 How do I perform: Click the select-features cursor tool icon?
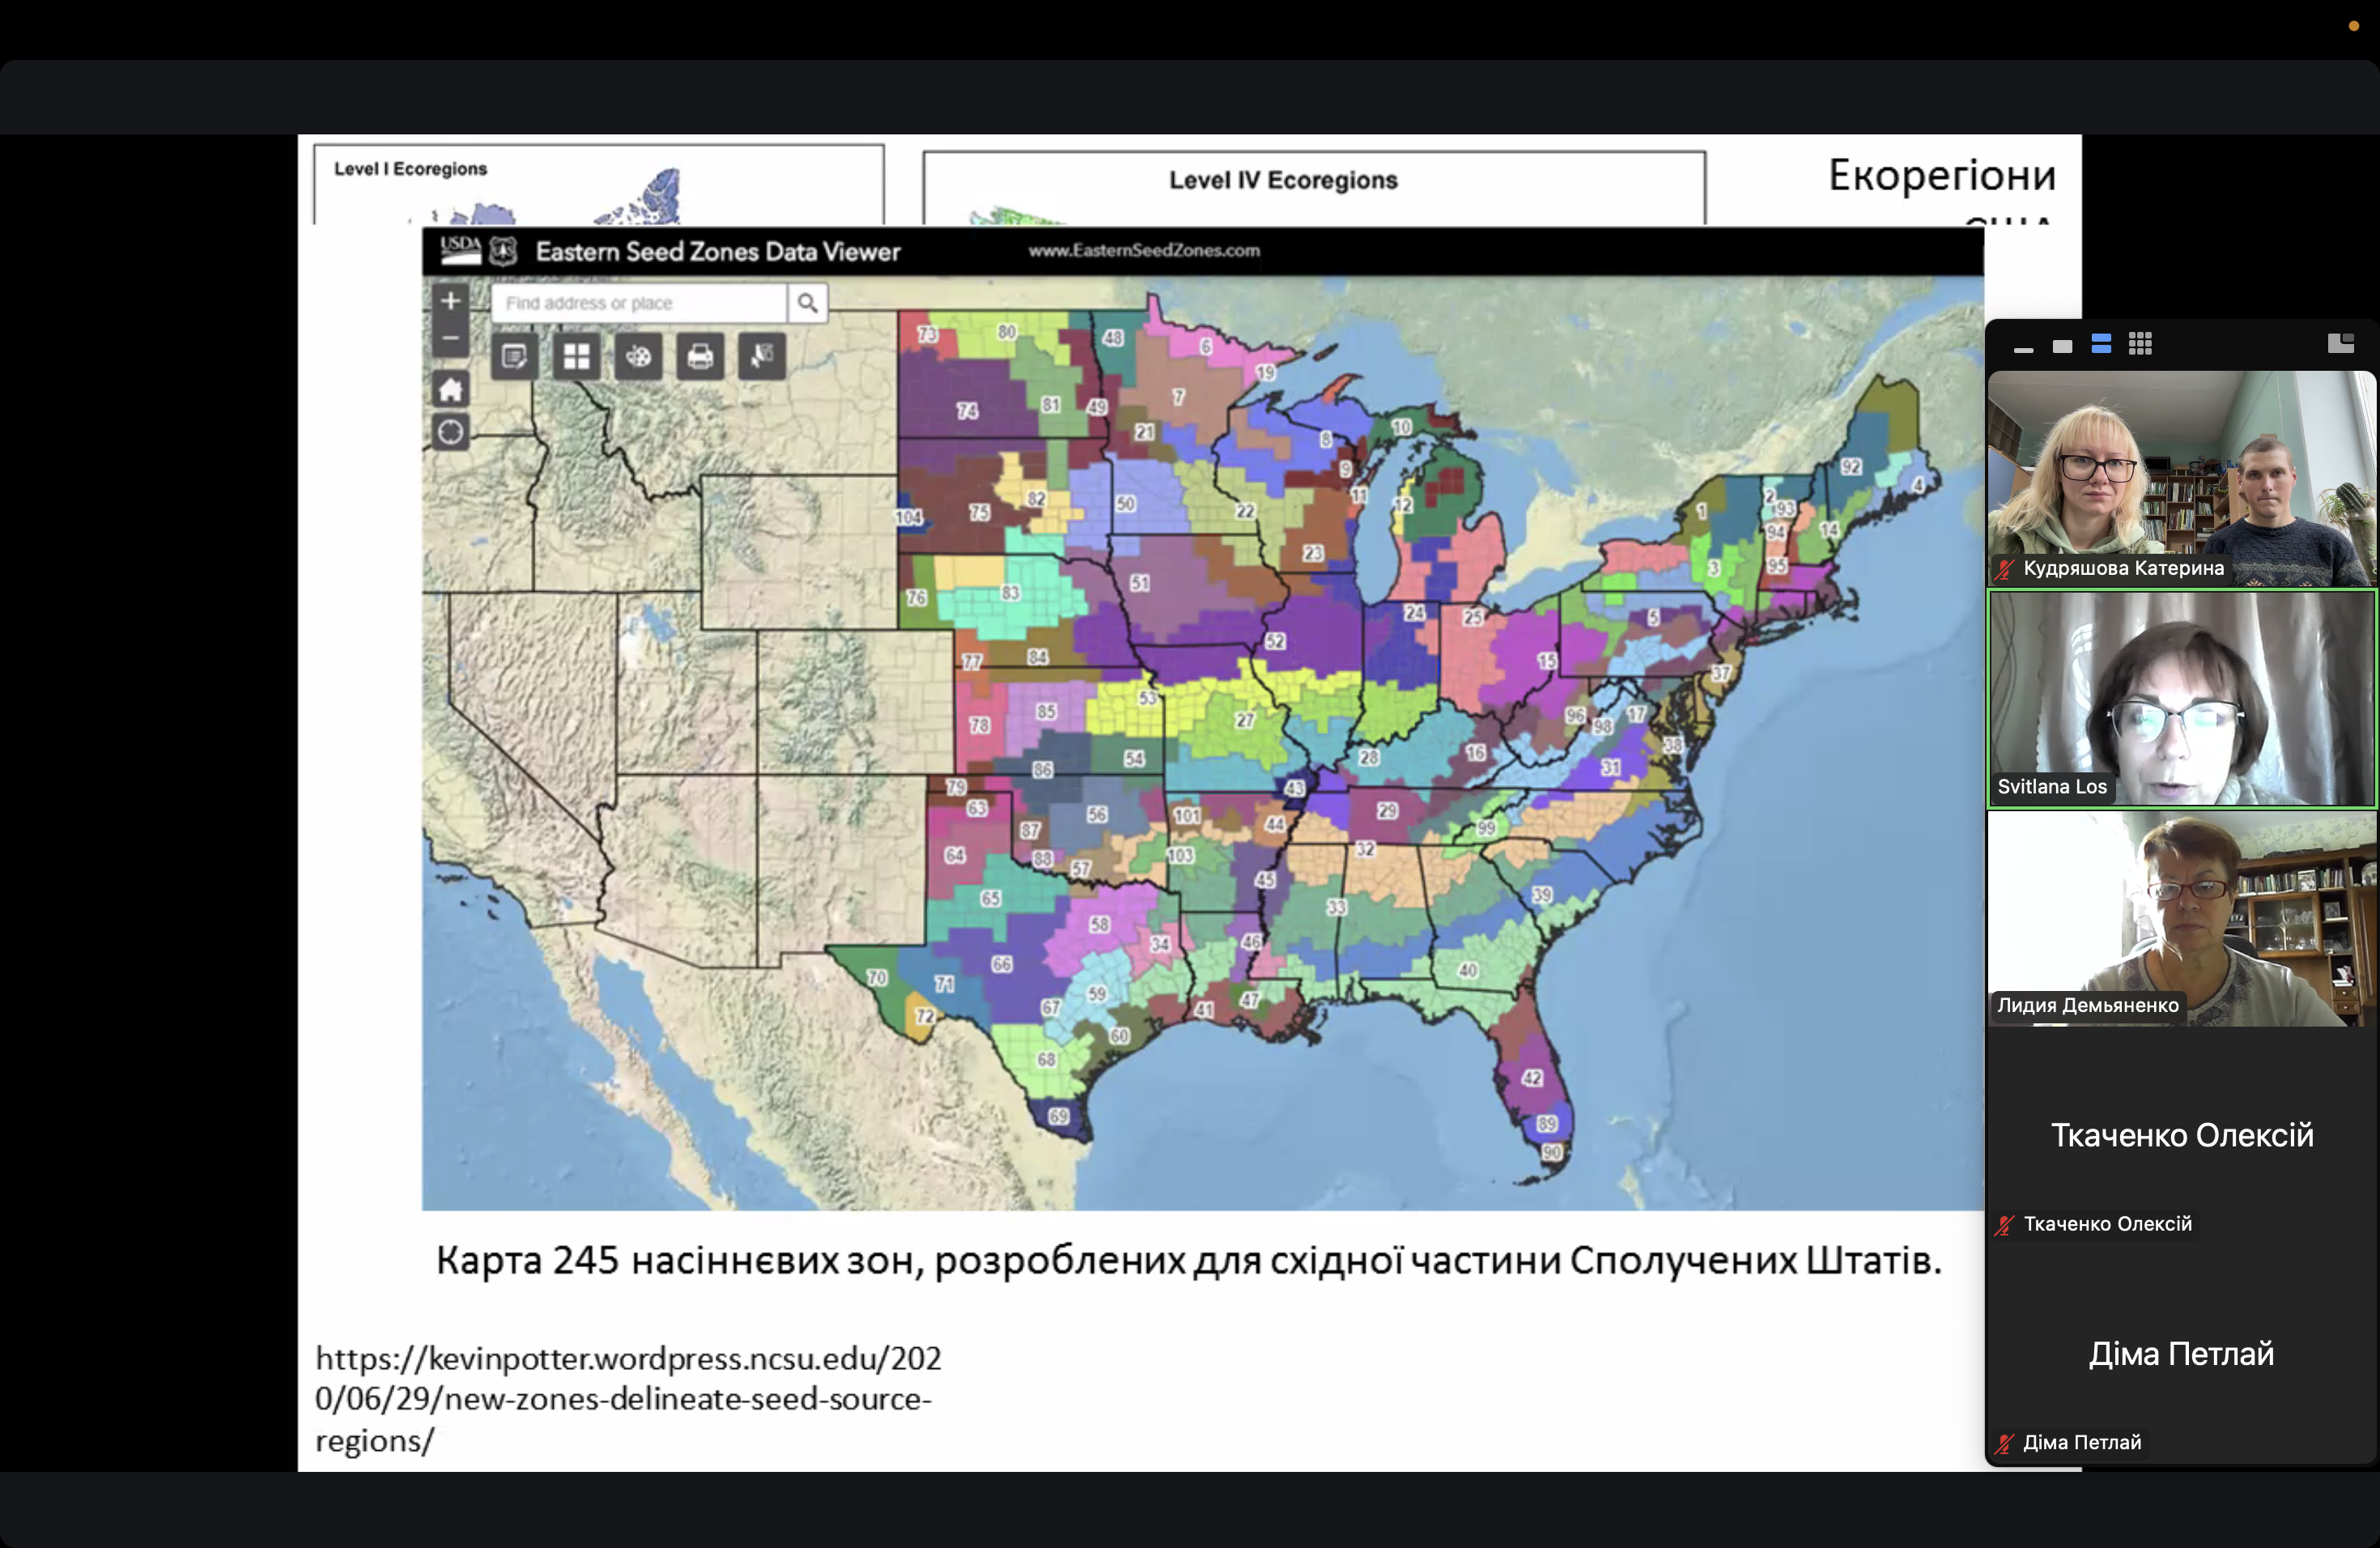pos(762,357)
